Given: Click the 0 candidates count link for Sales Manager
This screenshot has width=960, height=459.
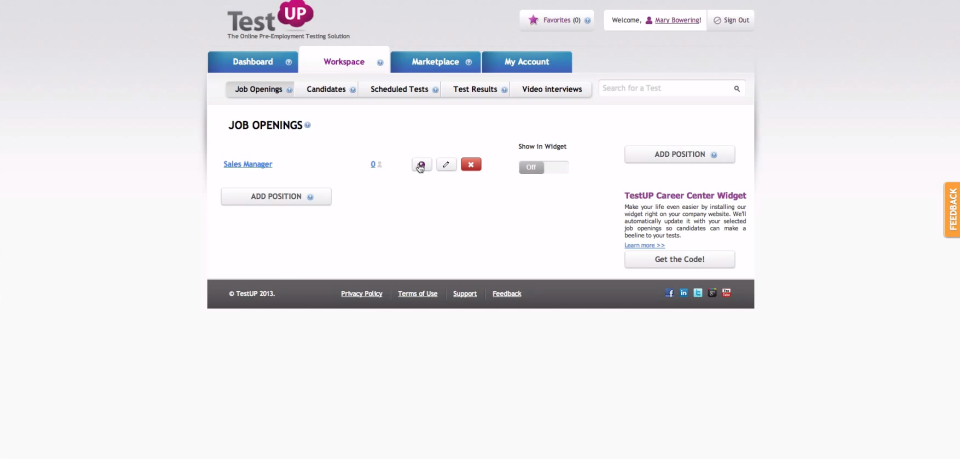Looking at the screenshot, I should (373, 164).
